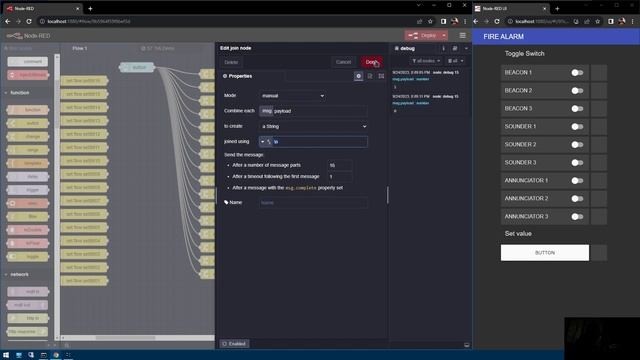This screenshot has height=360, width=640.
Task: Open the Windows Start menu
Action: click(6, 355)
